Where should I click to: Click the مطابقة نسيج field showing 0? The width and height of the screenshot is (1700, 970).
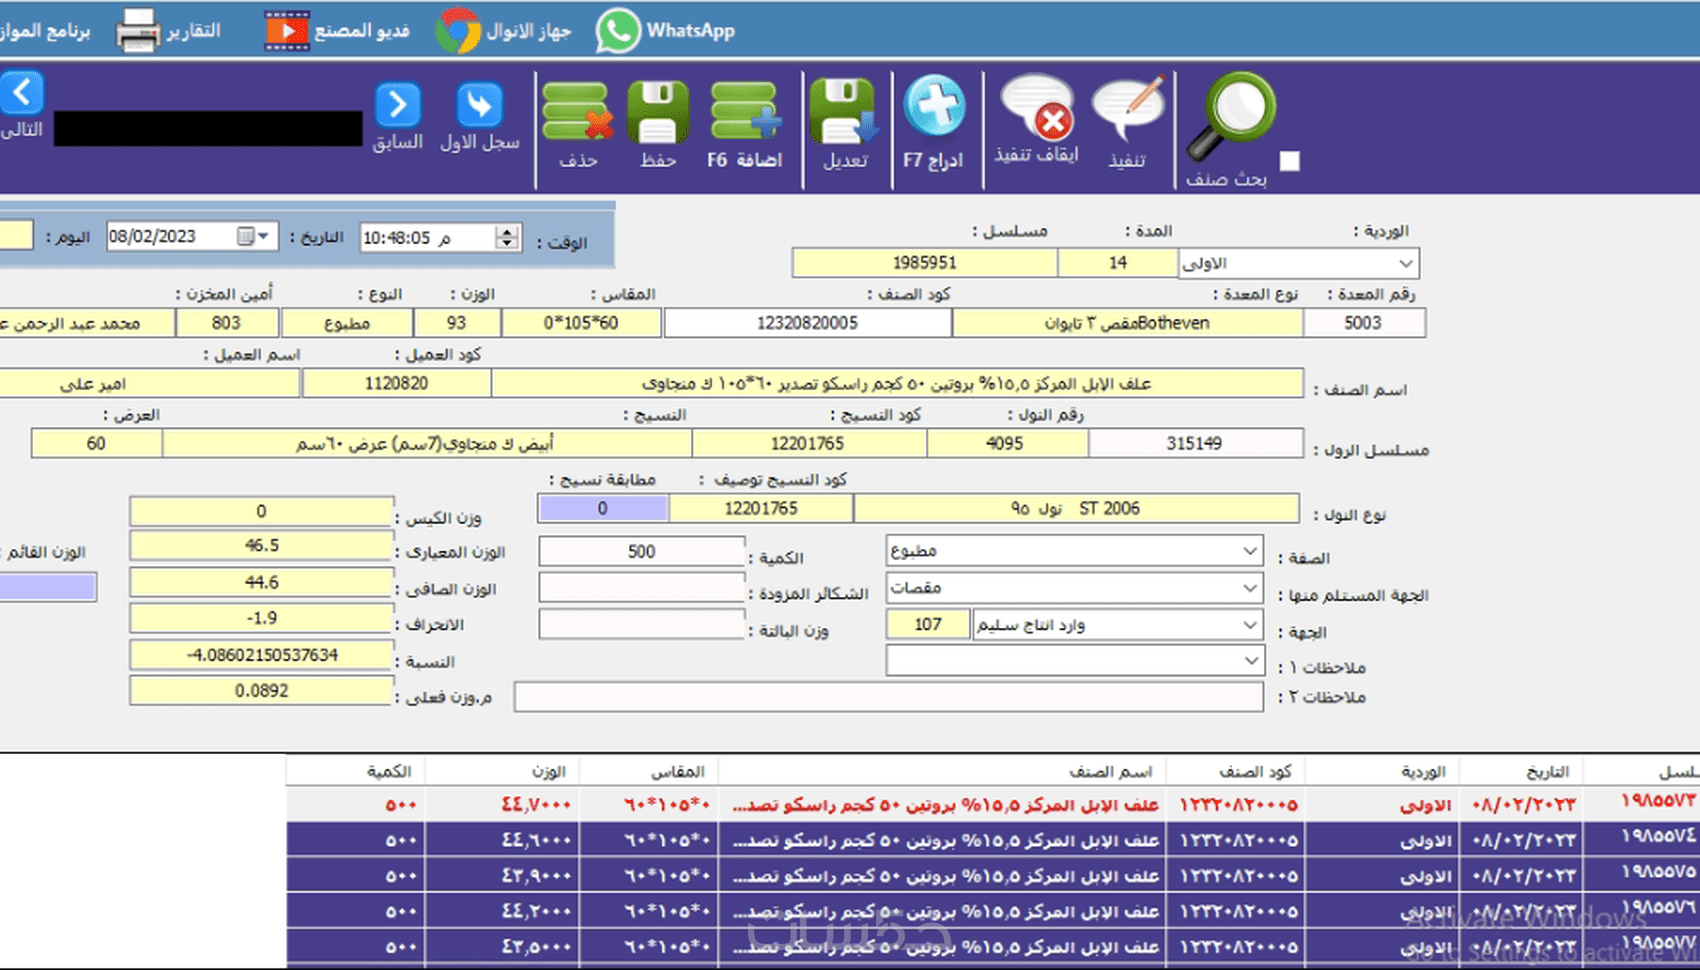(603, 508)
